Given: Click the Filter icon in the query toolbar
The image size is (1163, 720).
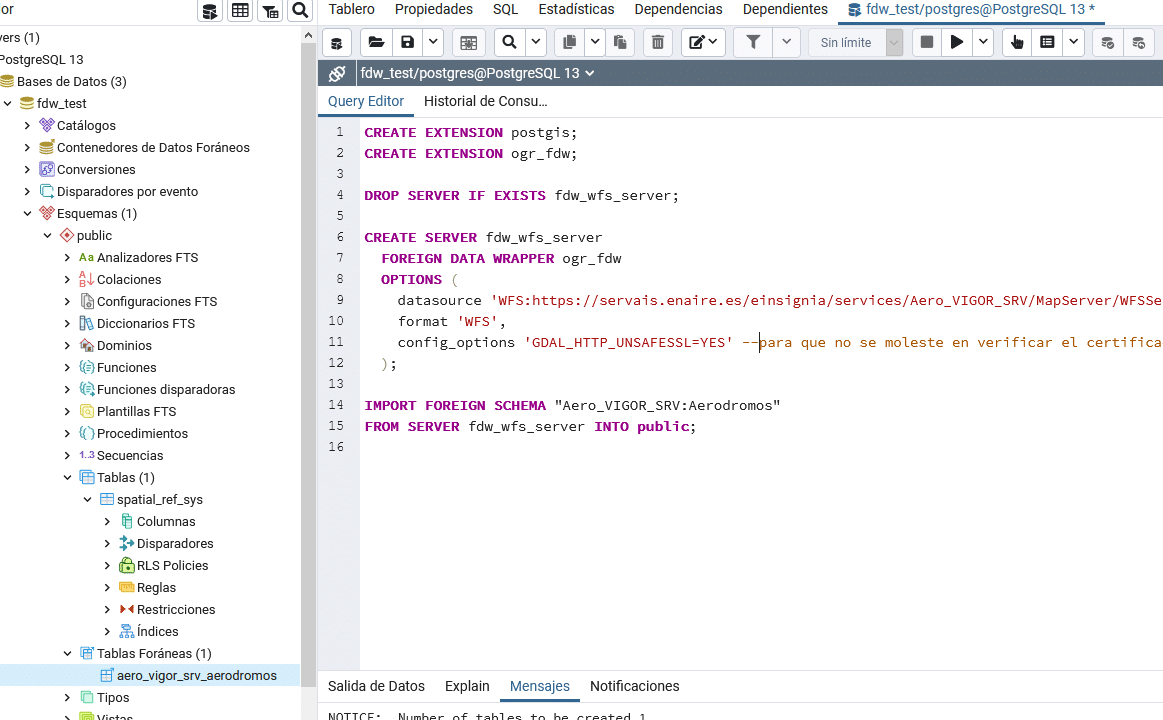Looking at the screenshot, I should point(751,42).
